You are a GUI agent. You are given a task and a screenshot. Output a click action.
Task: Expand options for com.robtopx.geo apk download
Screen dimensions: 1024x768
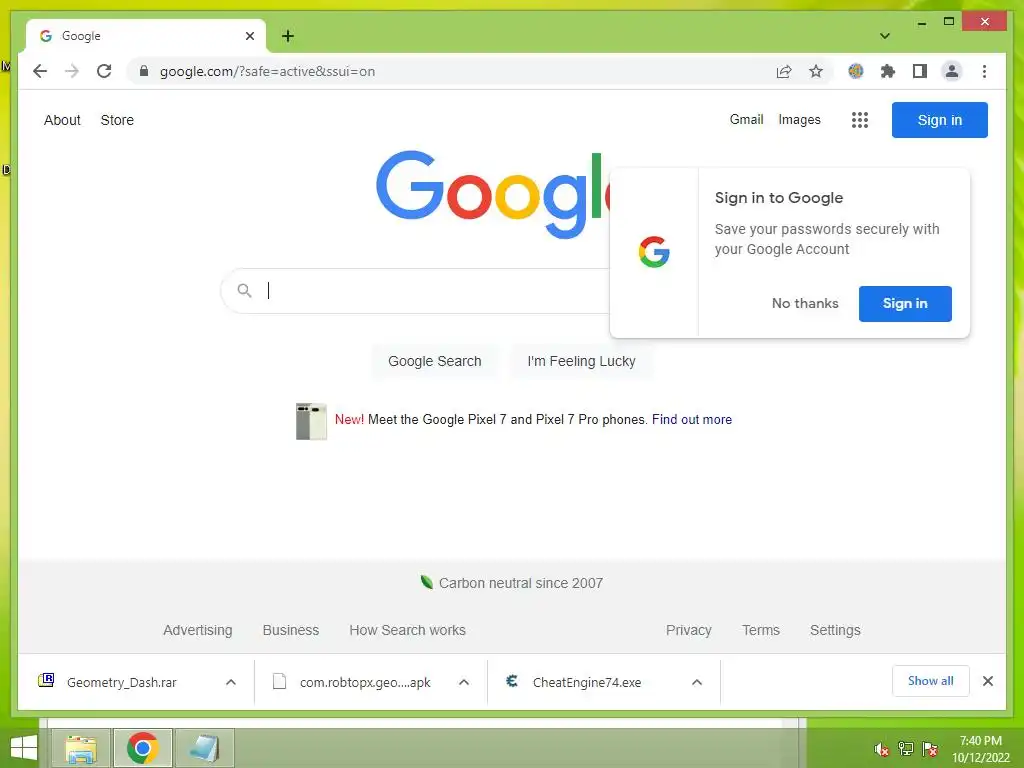[x=464, y=682]
